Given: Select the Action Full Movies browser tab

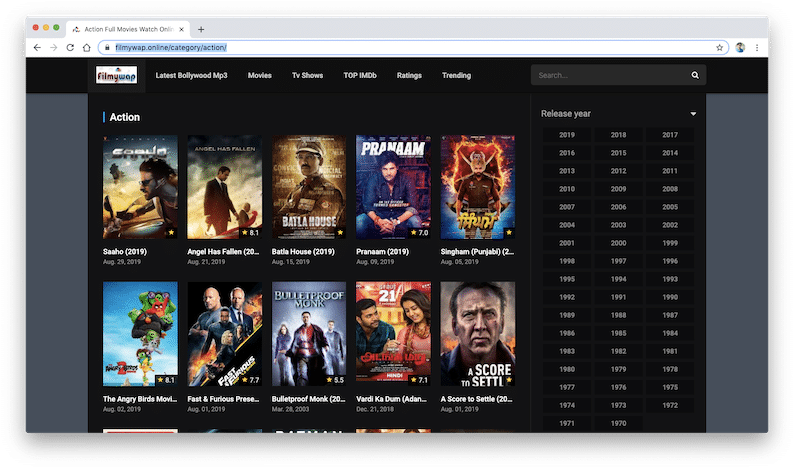Looking at the screenshot, I should click(129, 29).
